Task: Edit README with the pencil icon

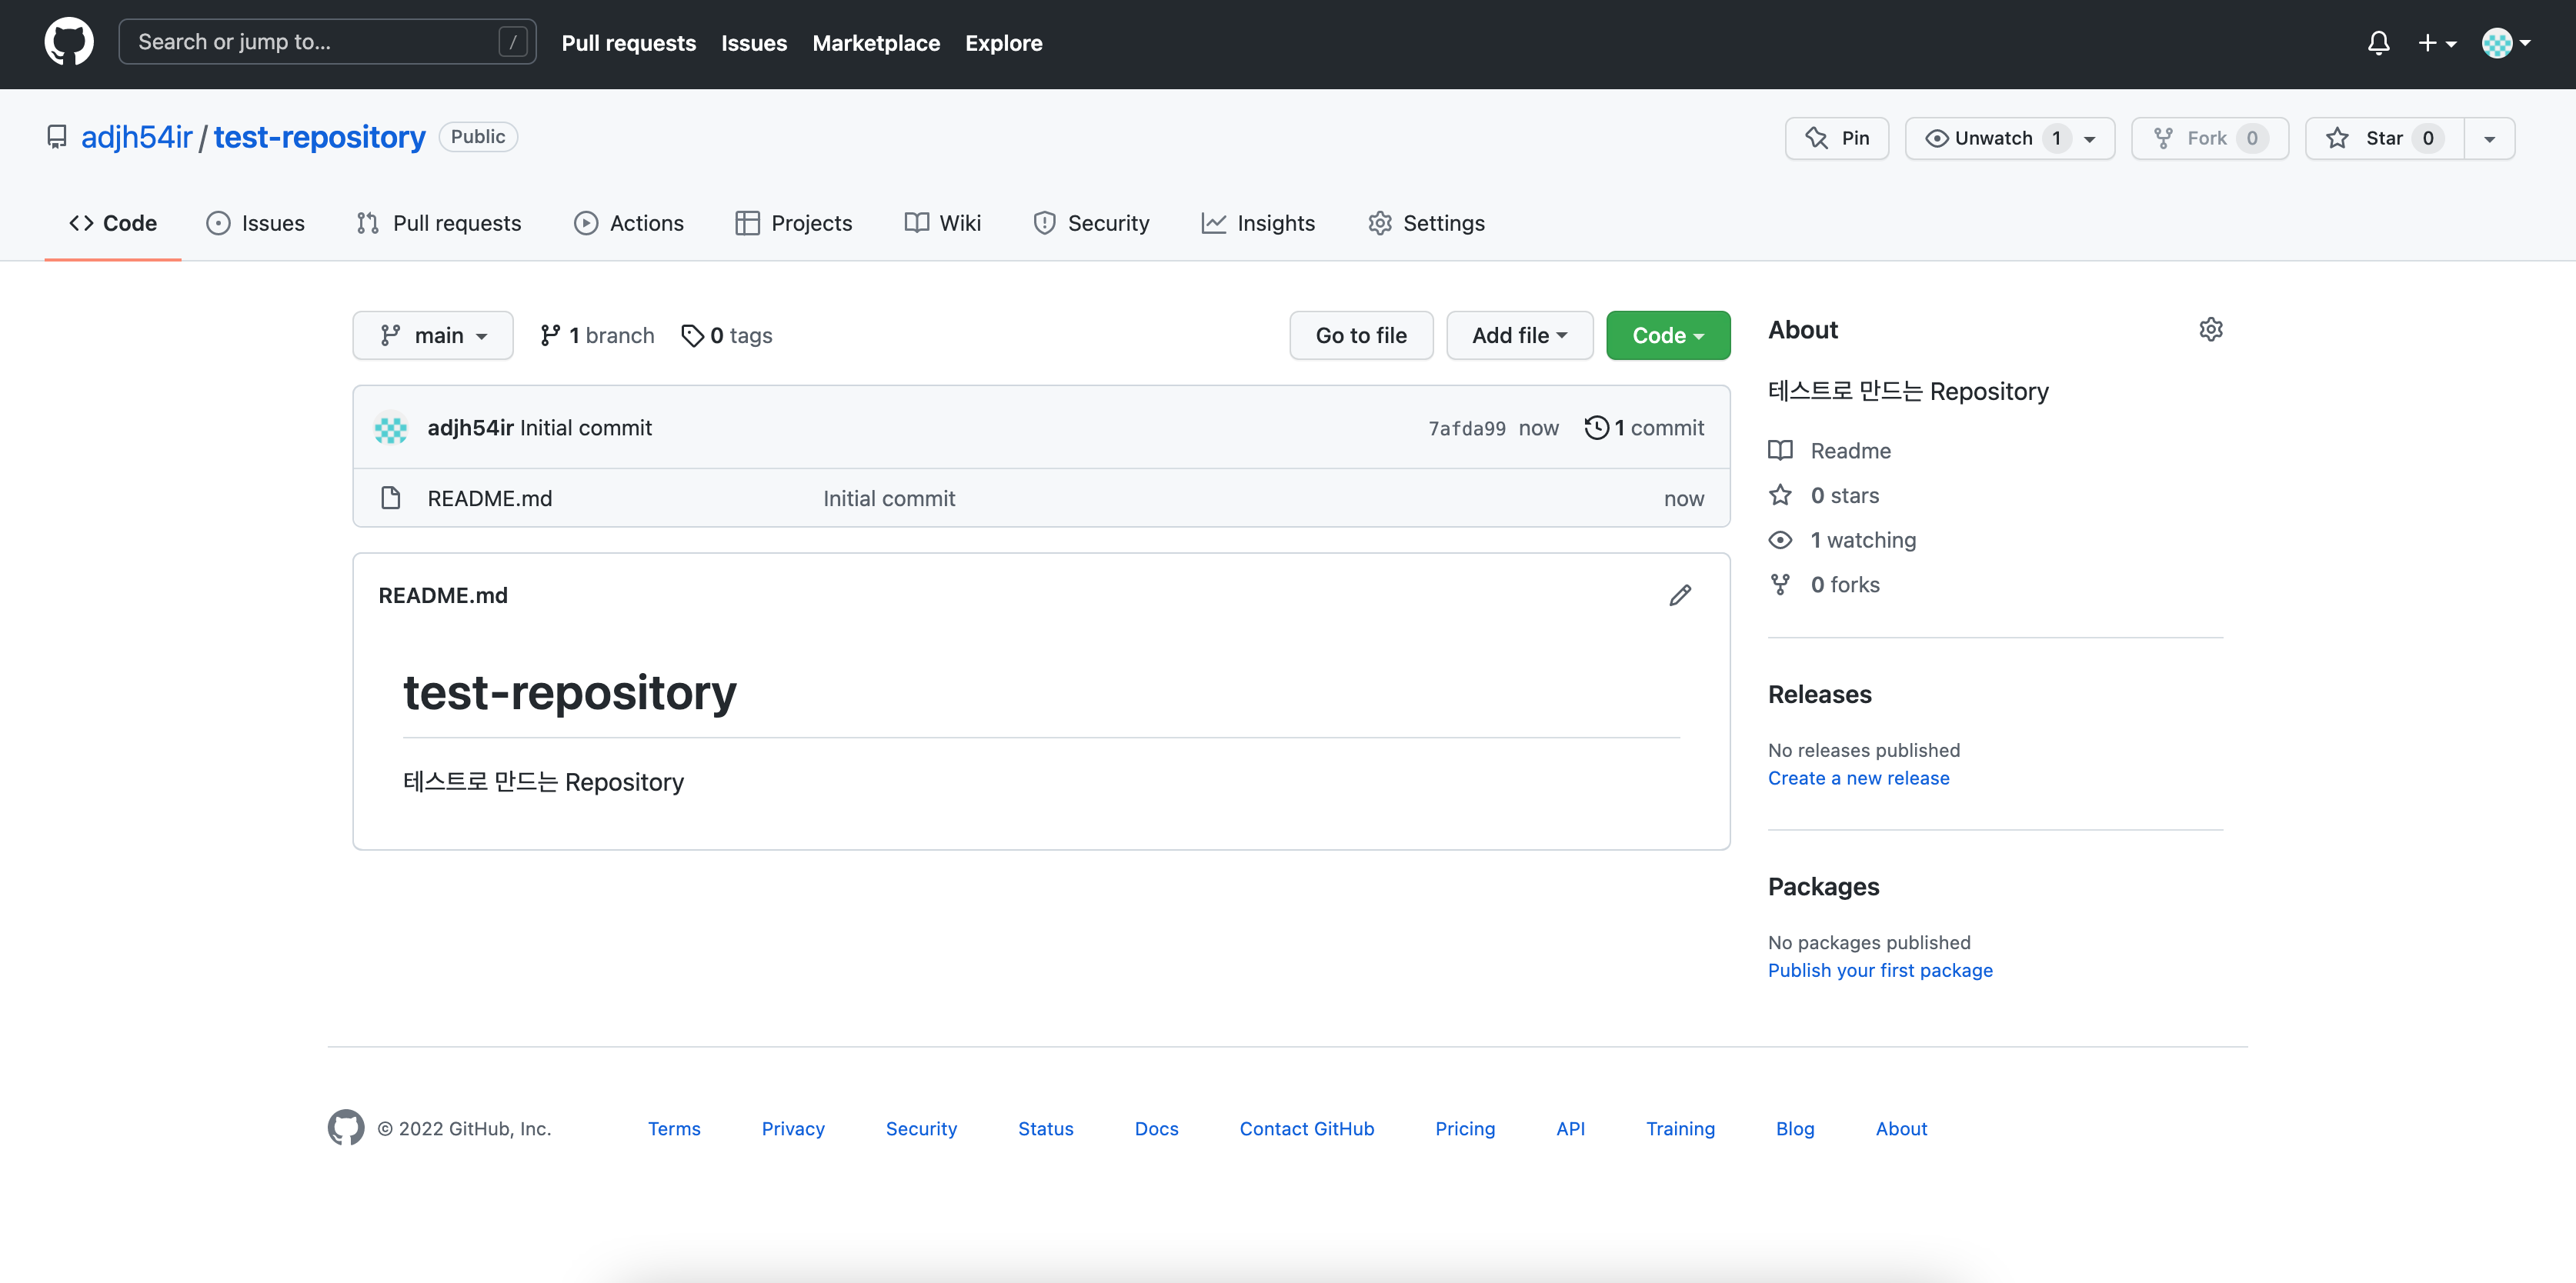Action: pyautogui.click(x=1680, y=595)
